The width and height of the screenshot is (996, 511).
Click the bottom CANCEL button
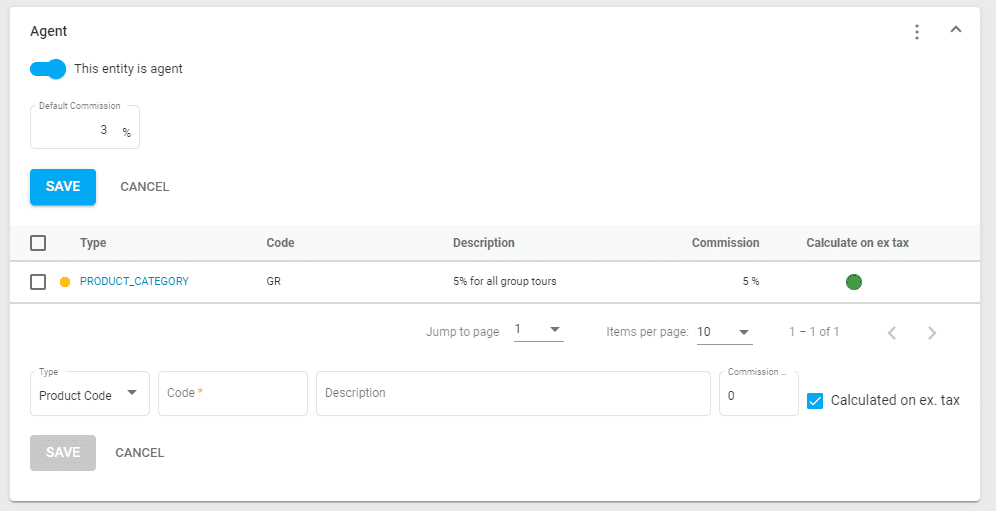point(140,453)
